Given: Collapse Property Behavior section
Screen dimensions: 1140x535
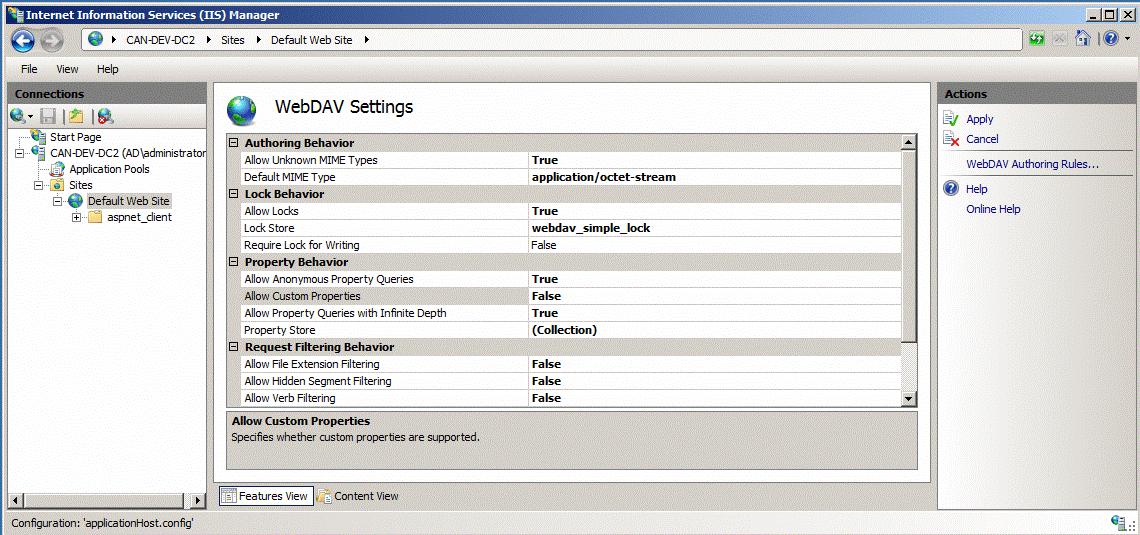Looking at the screenshot, I should click(x=233, y=262).
